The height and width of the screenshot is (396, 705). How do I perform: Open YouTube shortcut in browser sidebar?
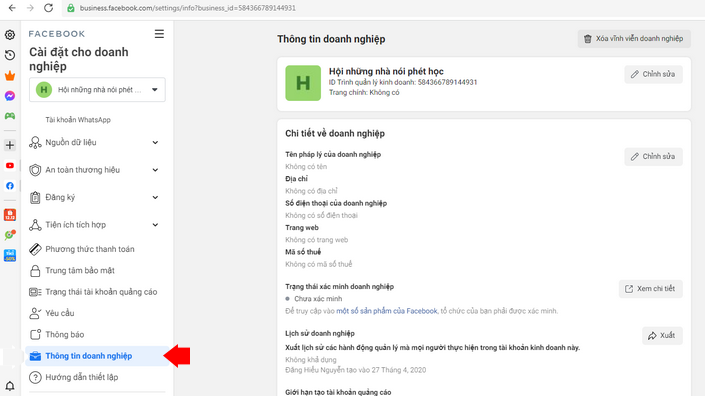(10, 165)
